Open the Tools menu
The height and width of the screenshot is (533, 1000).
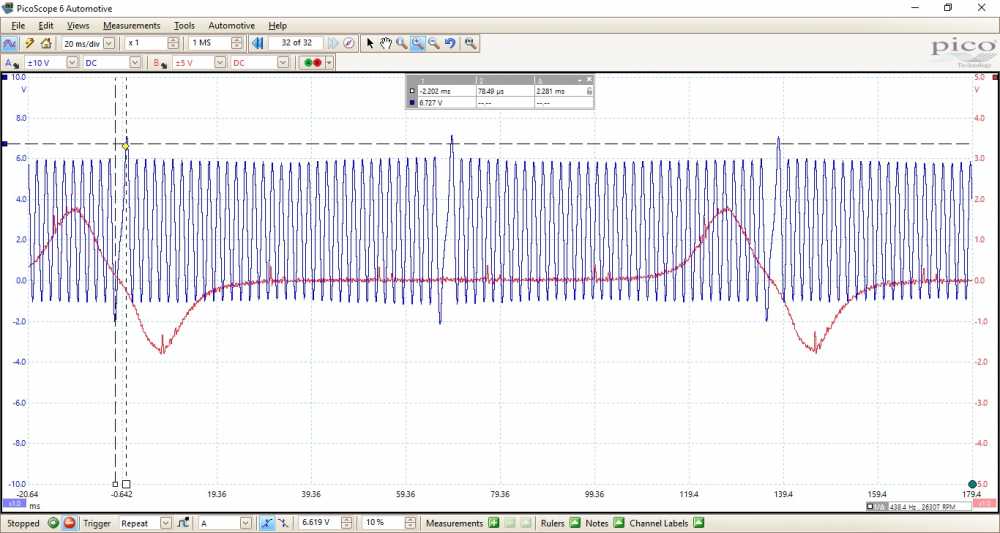pos(184,26)
